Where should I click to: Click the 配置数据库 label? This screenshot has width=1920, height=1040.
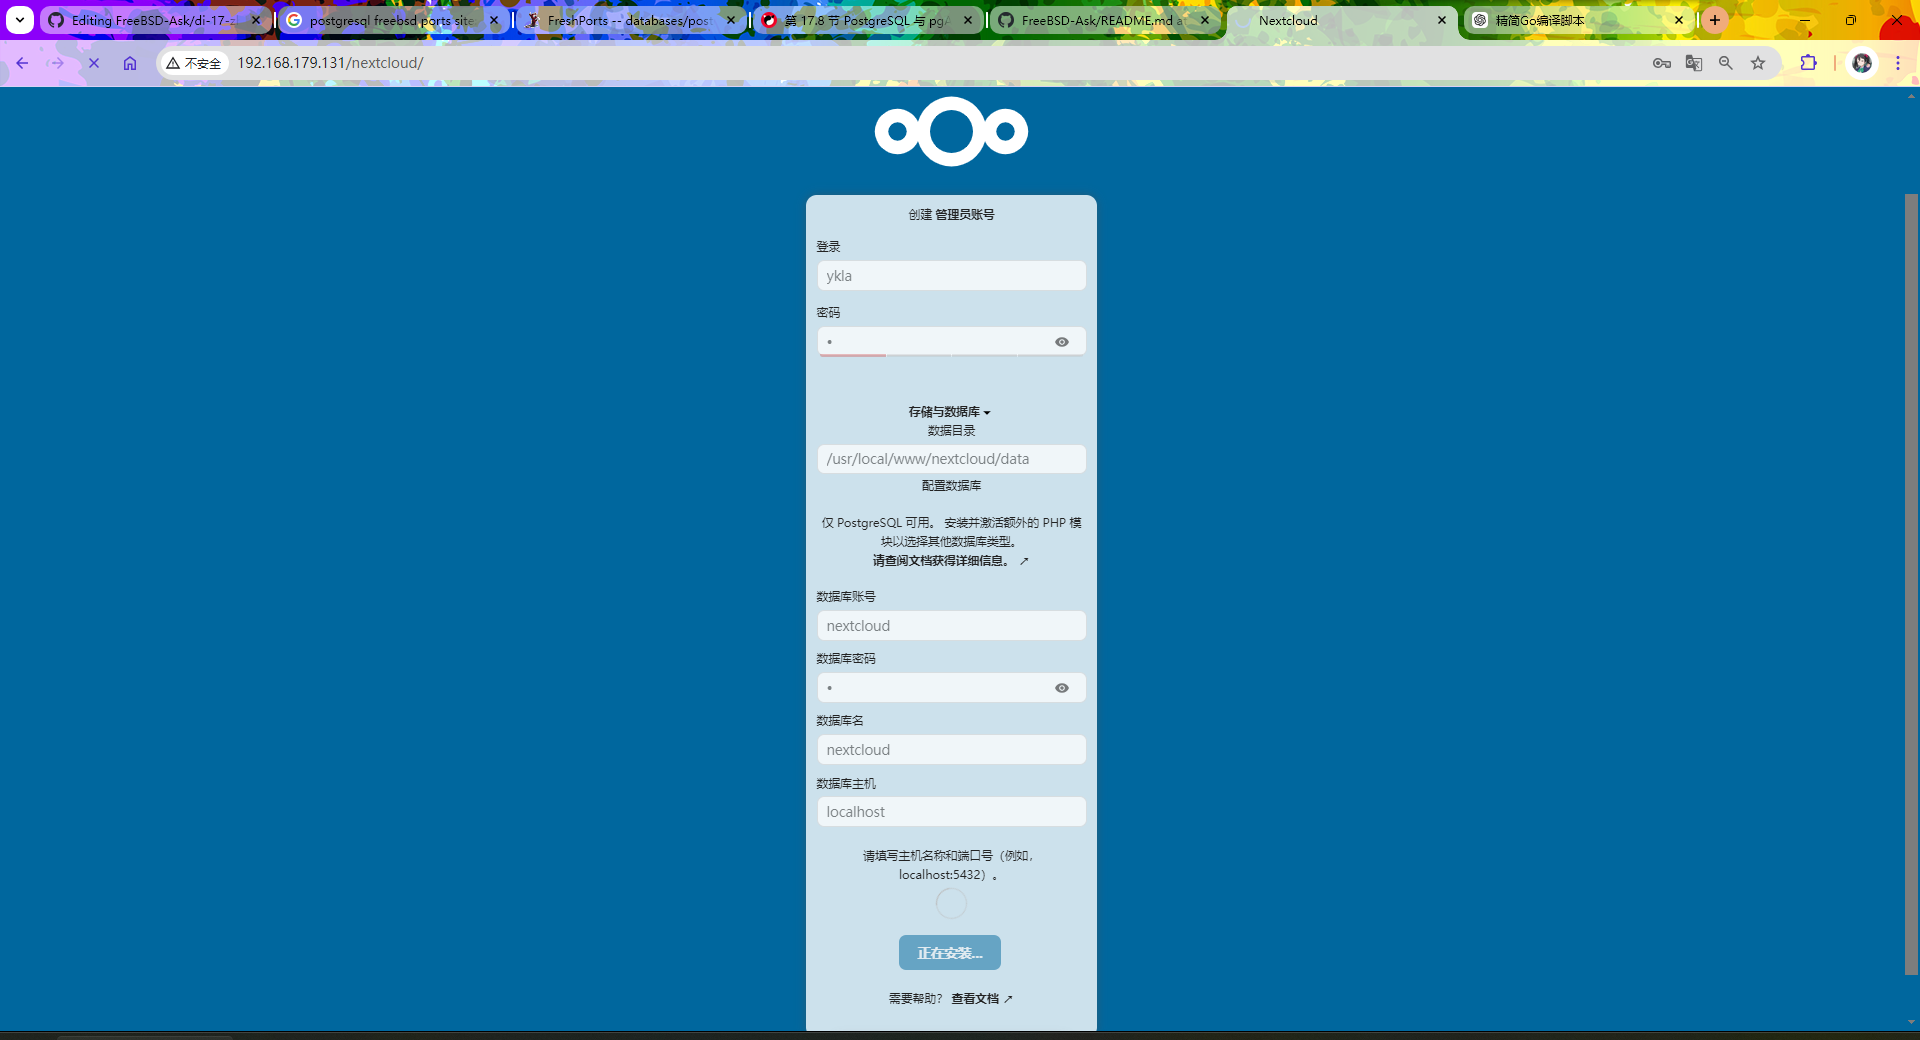coord(951,486)
